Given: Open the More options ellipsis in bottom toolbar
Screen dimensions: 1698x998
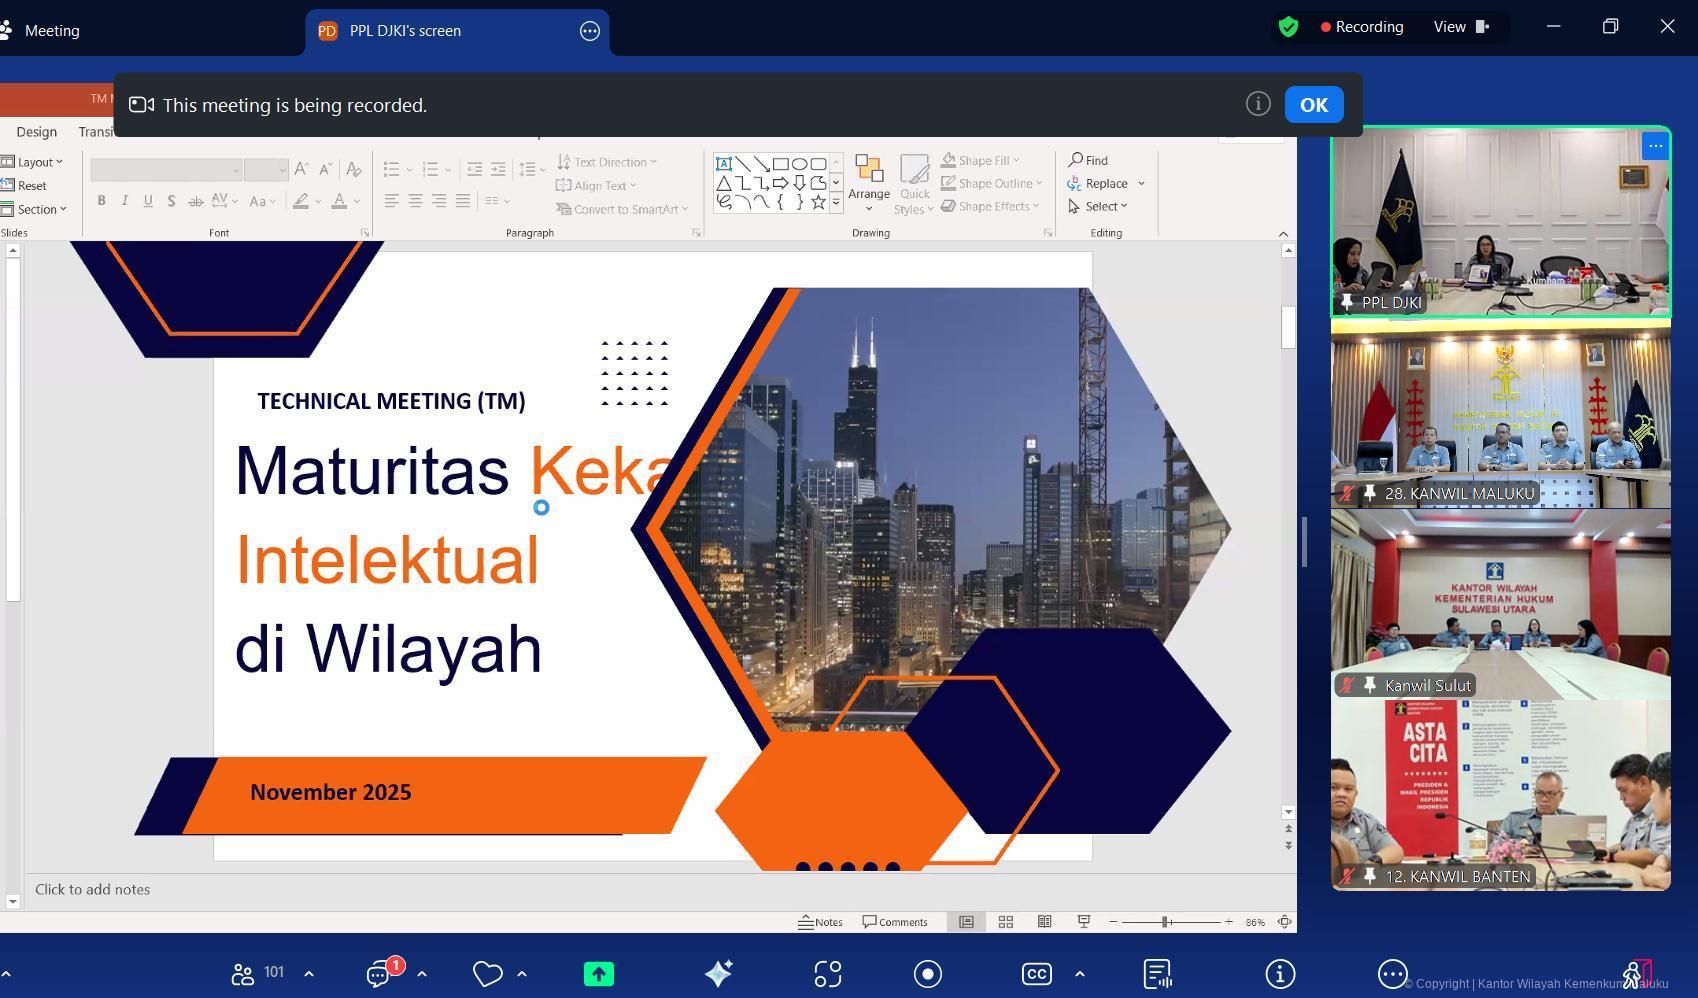Looking at the screenshot, I should (x=1392, y=974).
